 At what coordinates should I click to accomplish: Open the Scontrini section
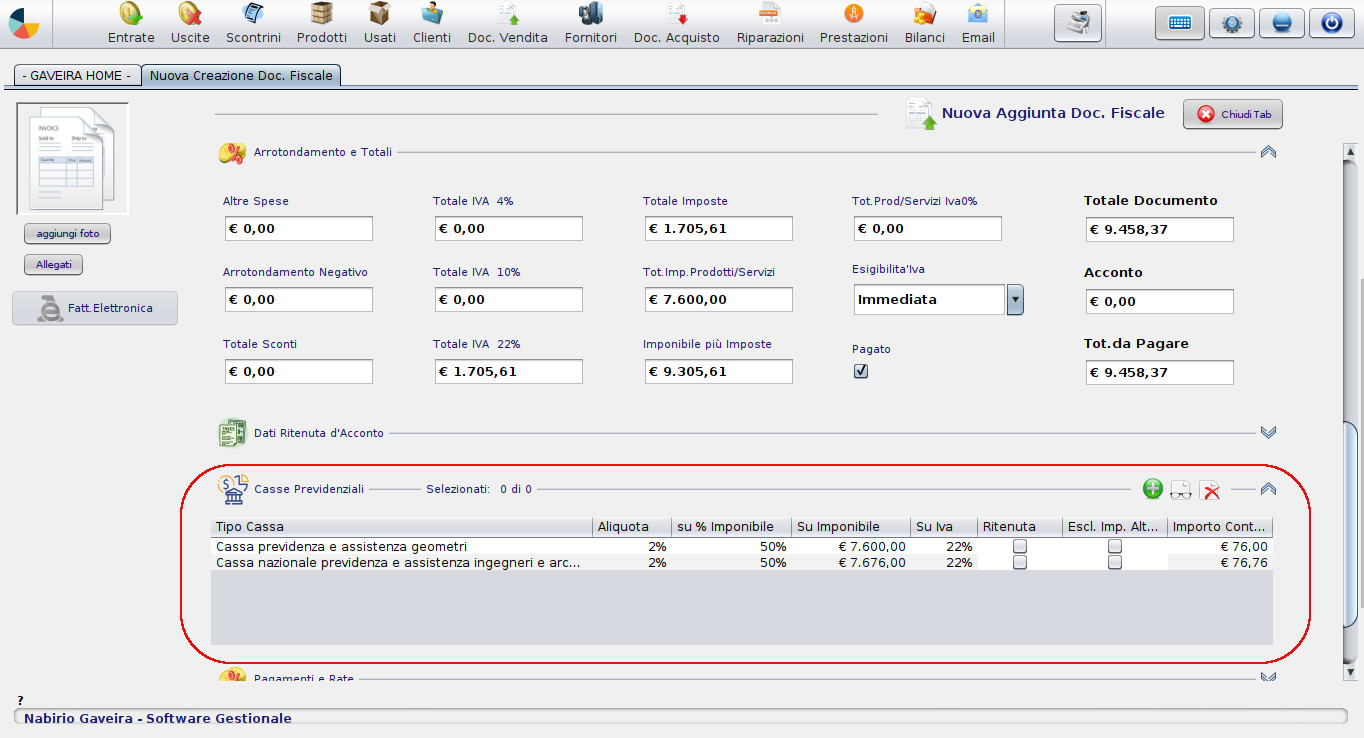click(253, 23)
